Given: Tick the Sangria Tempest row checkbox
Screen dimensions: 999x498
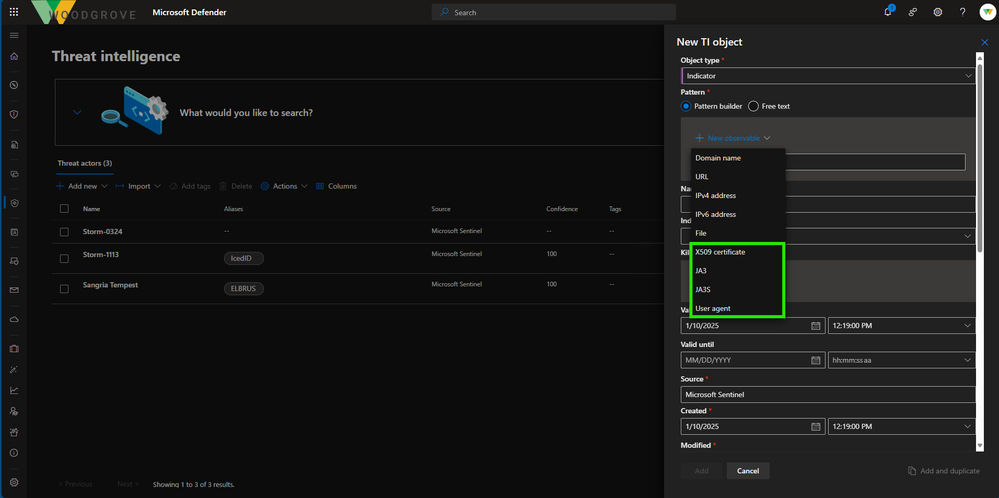Looking at the screenshot, I should point(64,286).
